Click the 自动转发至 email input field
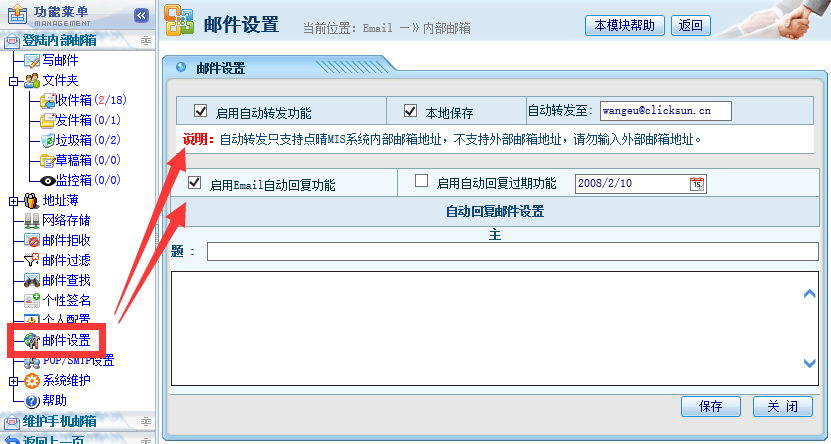This screenshot has height=444, width=831. coord(666,111)
